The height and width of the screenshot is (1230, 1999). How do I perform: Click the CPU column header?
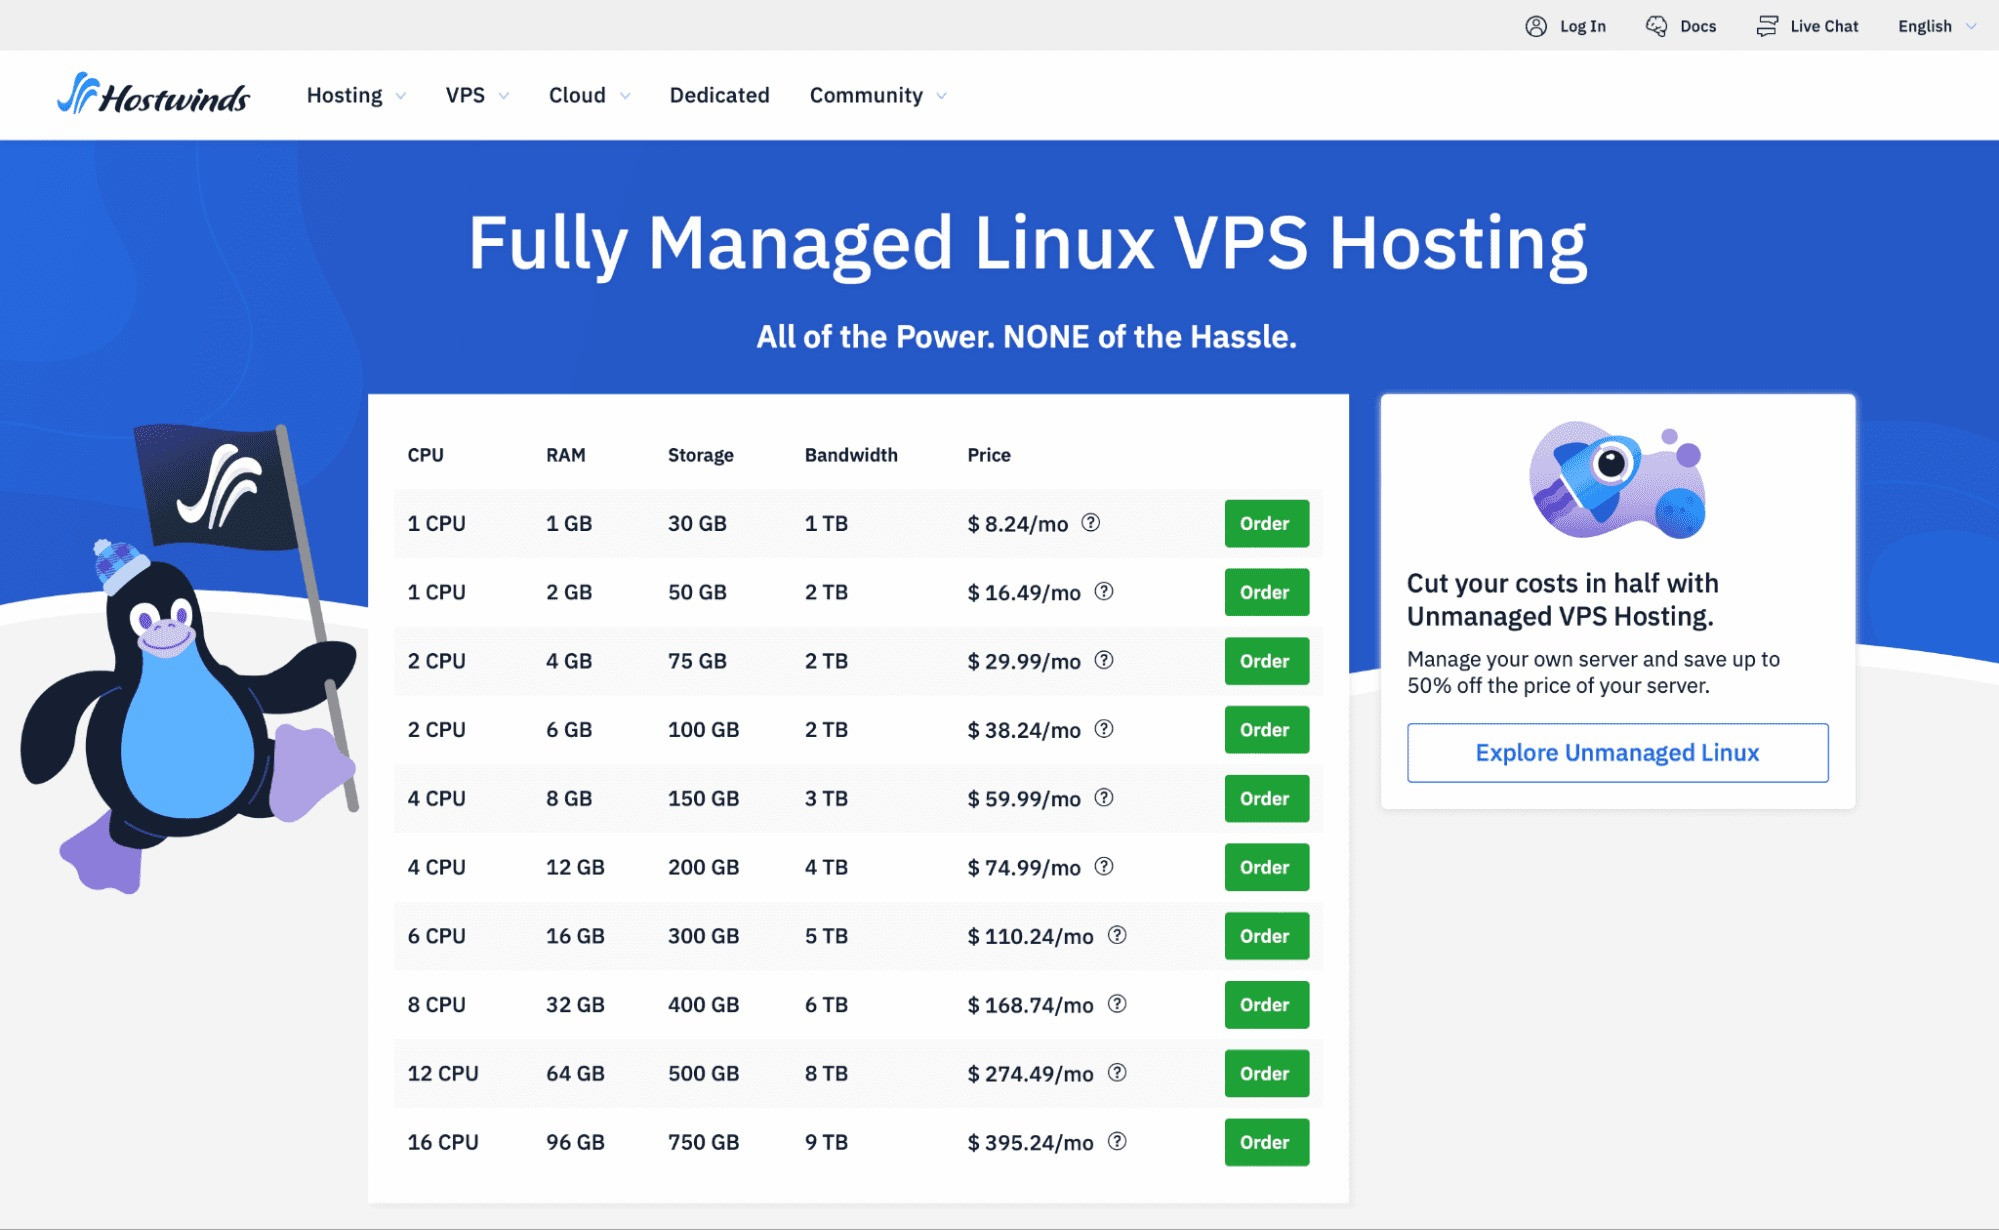425,455
